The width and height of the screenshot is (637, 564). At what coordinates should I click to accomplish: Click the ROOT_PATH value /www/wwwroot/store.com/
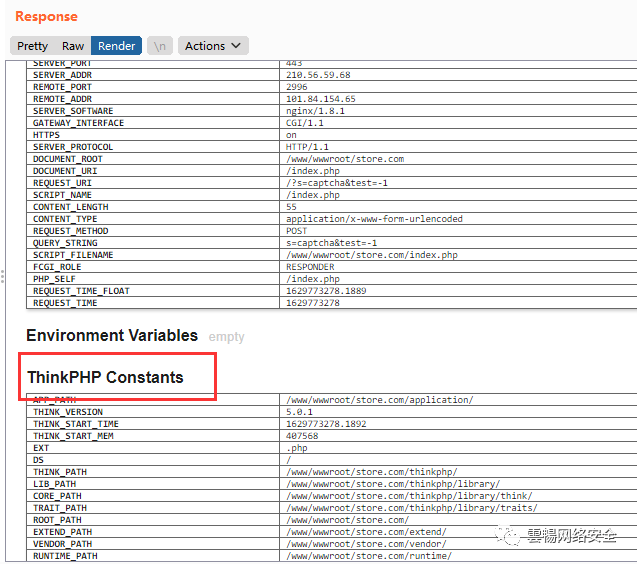(347, 520)
